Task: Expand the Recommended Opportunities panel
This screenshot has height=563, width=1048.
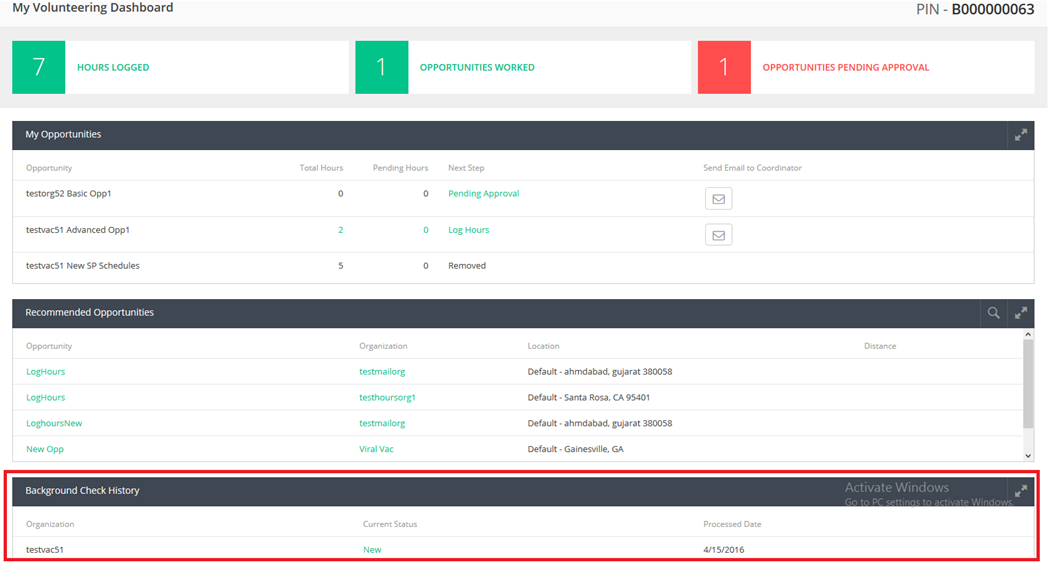Action: (x=1021, y=313)
